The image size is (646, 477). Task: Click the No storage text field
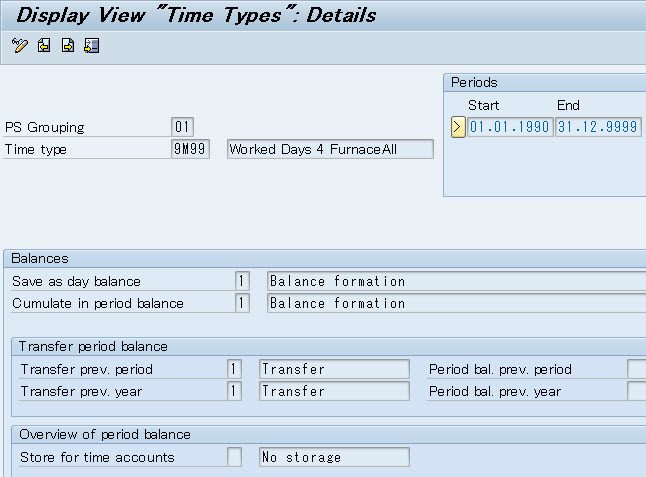tap(333, 457)
